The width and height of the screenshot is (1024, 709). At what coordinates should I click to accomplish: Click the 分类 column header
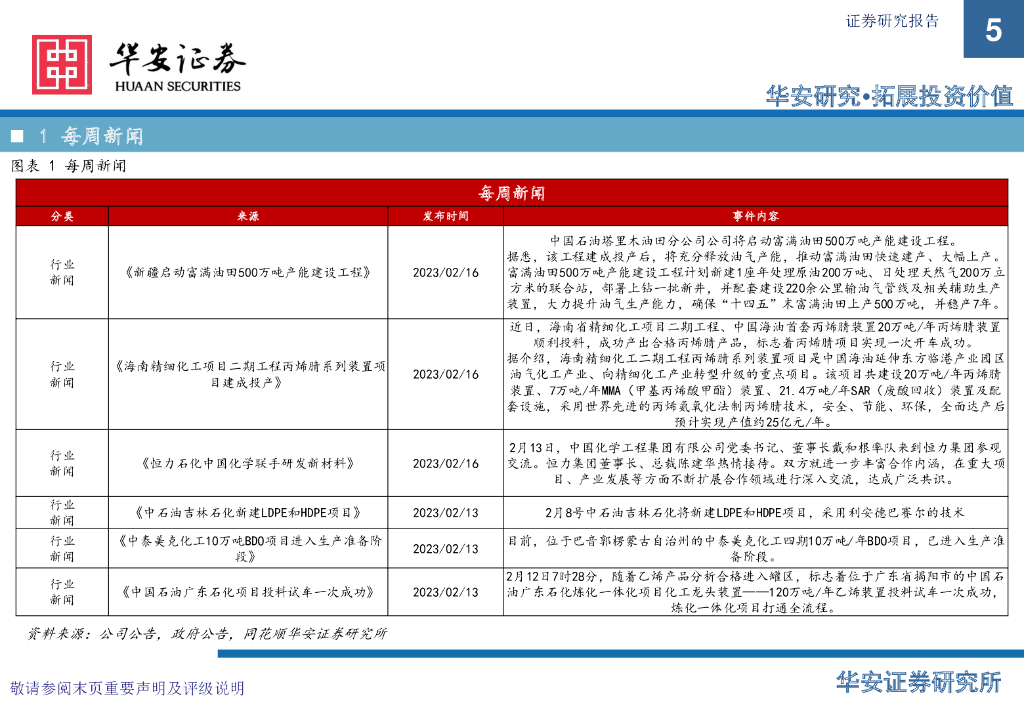tap(62, 216)
